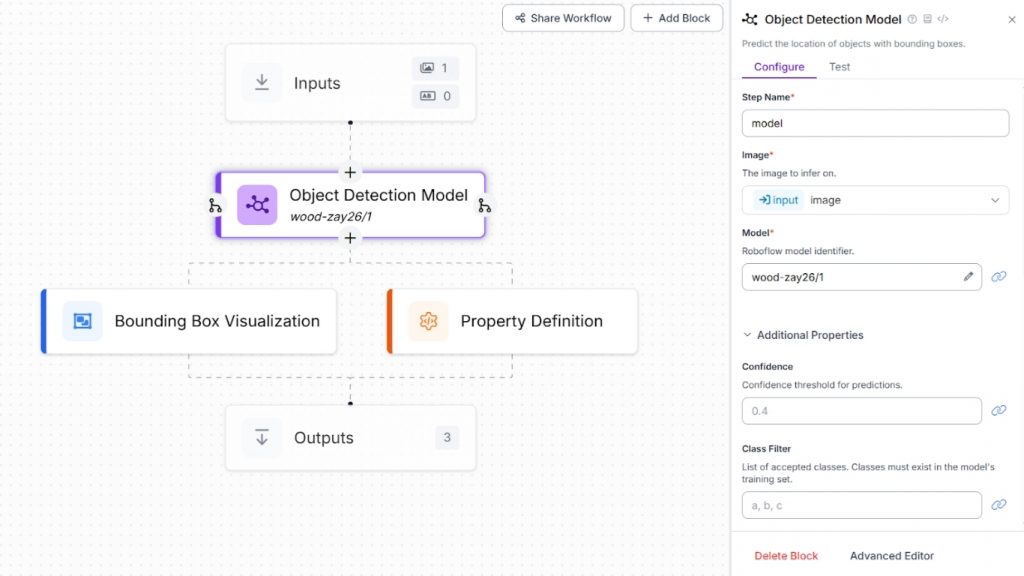Click the Share Workflow button
The width and height of the screenshot is (1024, 576).
[563, 18]
